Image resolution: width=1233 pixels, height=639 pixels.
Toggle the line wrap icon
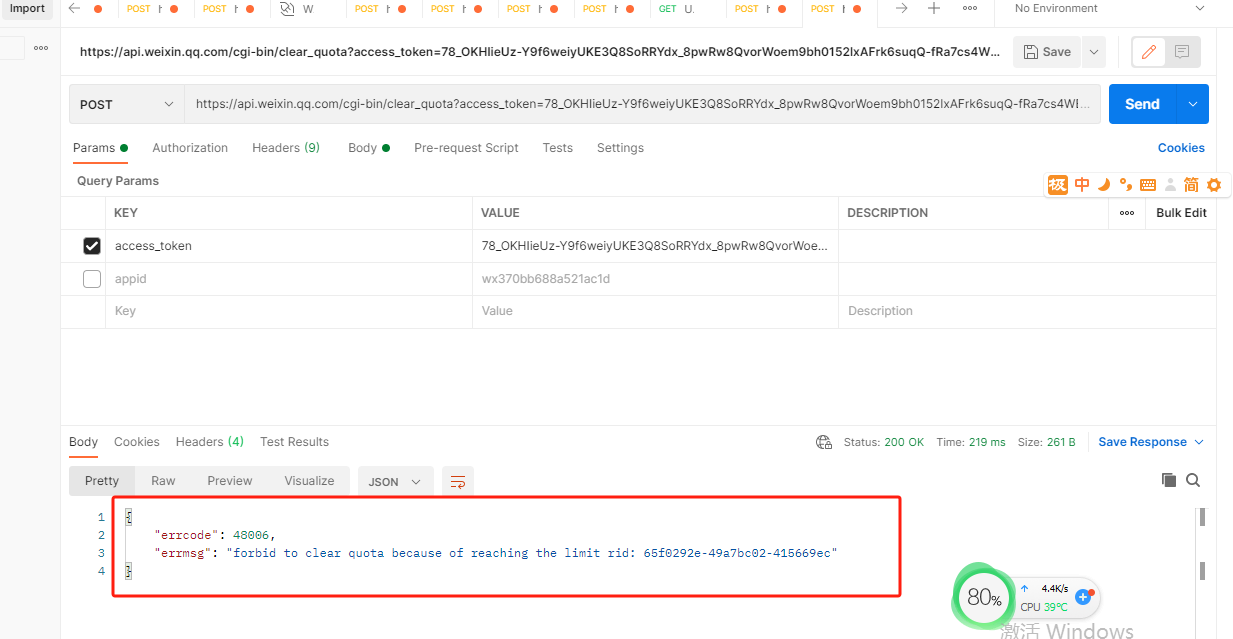(458, 481)
